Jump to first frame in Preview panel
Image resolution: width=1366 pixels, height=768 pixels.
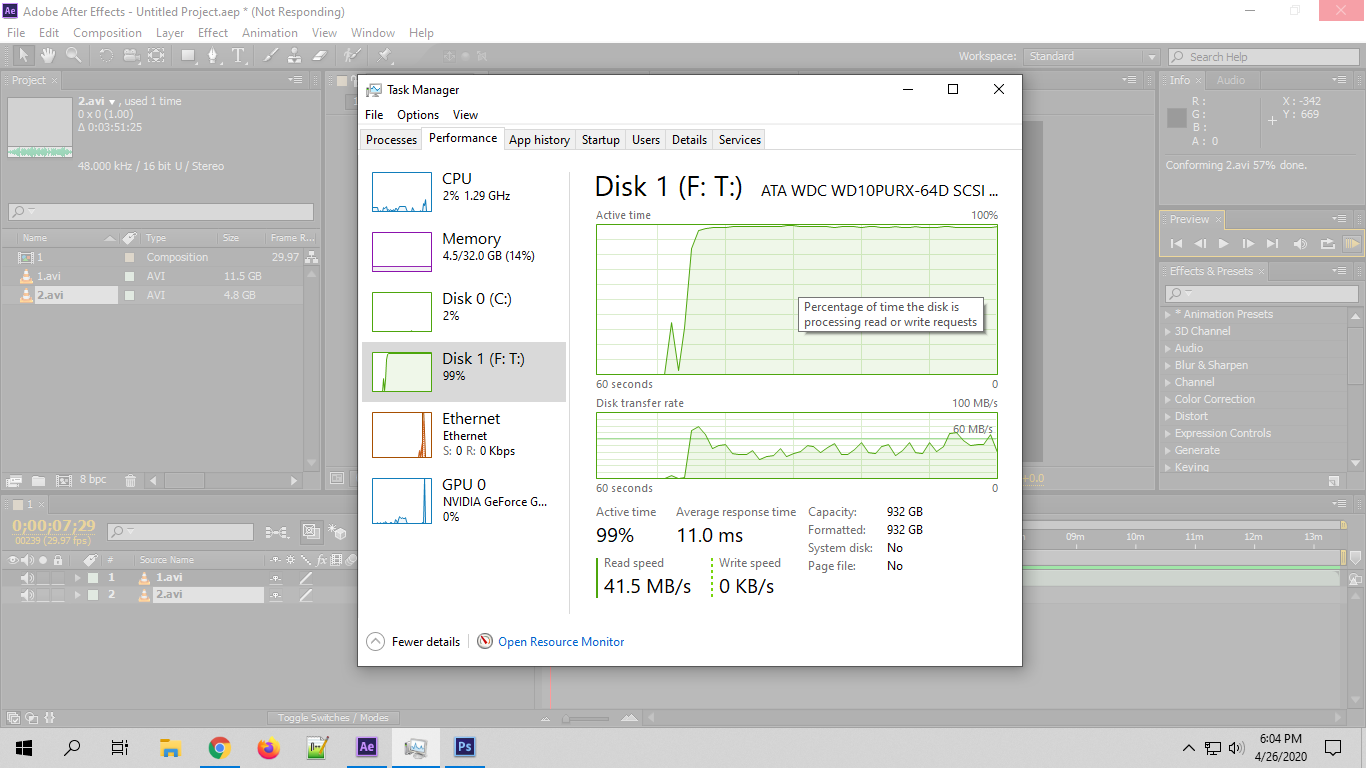click(x=1176, y=243)
